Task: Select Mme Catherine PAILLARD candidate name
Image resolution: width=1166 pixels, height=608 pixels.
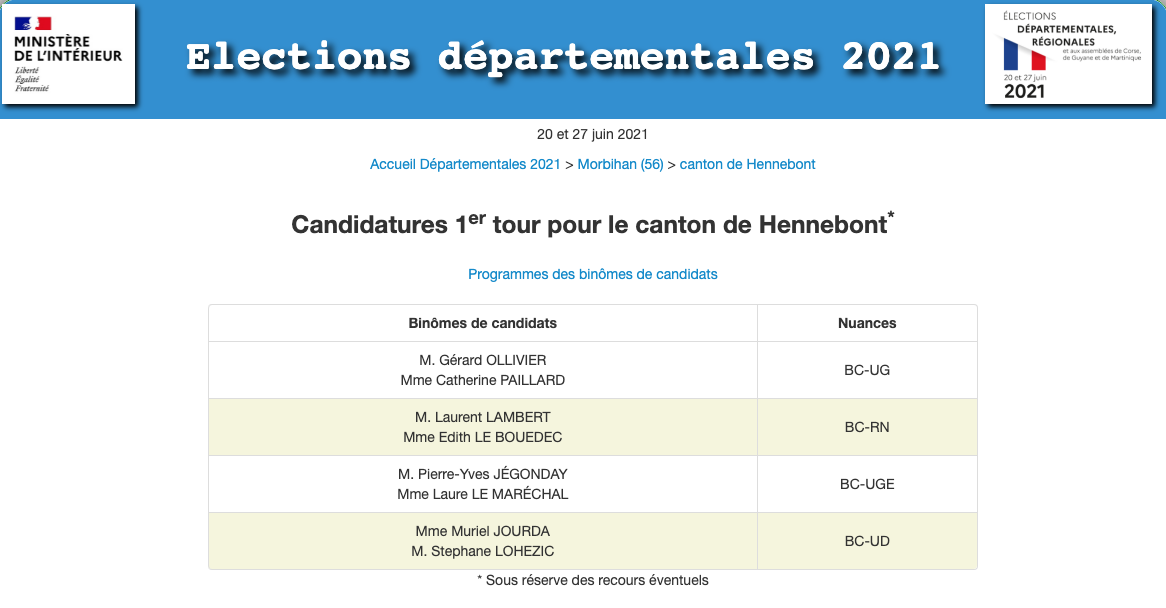Action: coord(483,380)
